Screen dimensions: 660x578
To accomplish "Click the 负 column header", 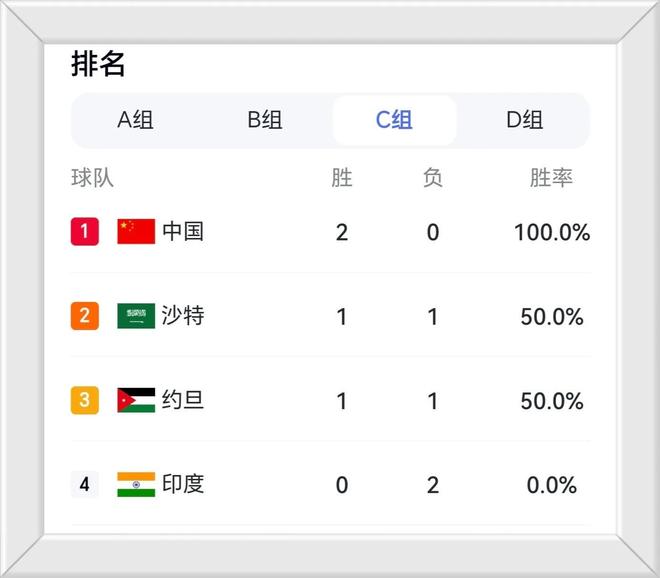I will [433, 178].
